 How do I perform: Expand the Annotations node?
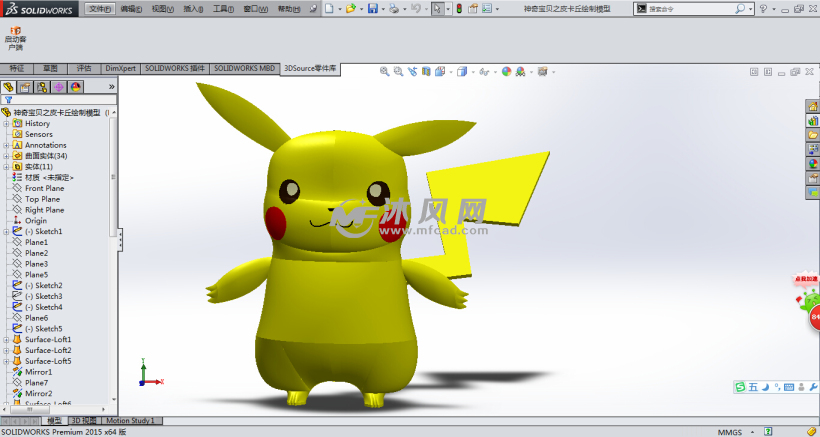(6, 145)
